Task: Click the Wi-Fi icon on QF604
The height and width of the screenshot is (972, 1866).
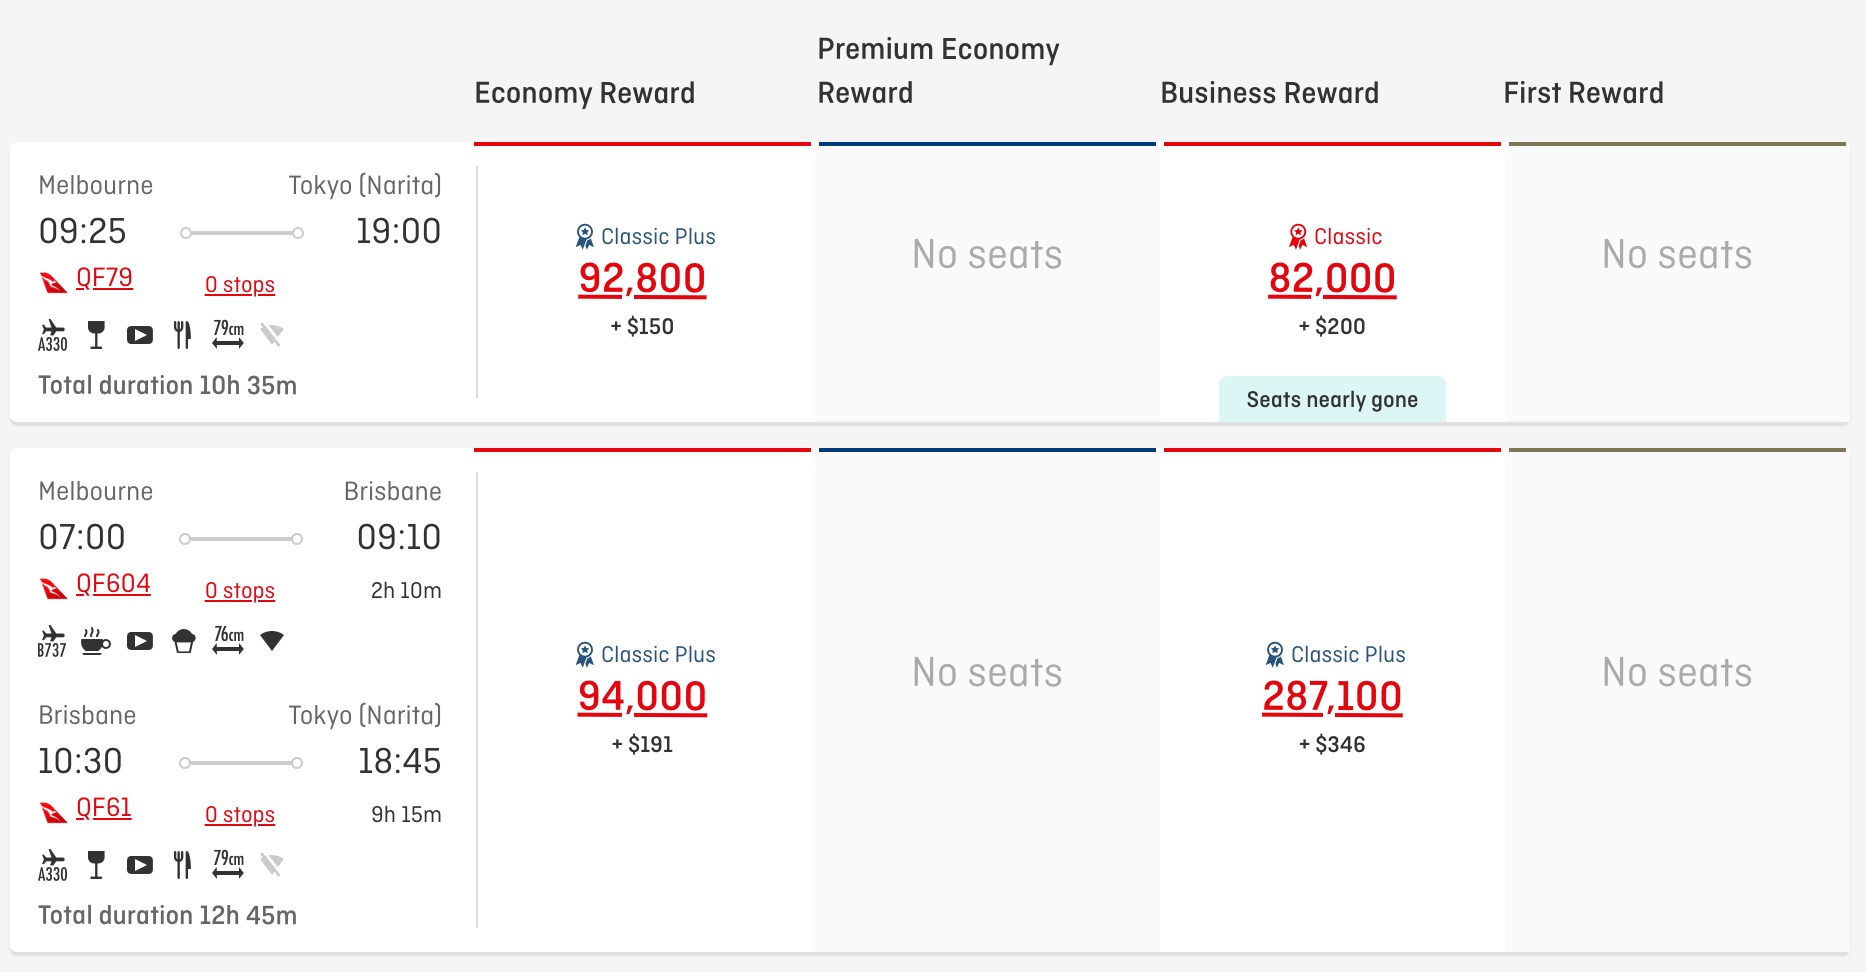Action: click(x=272, y=640)
